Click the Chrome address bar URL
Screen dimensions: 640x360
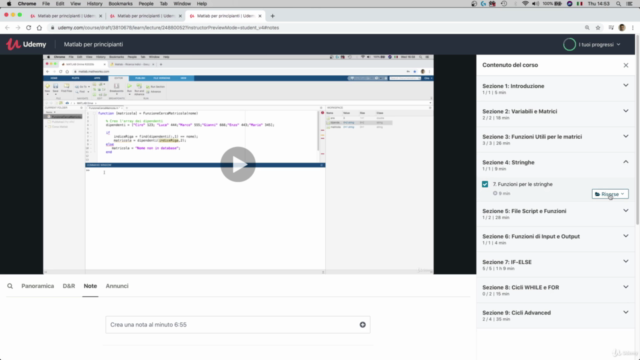[168, 28]
